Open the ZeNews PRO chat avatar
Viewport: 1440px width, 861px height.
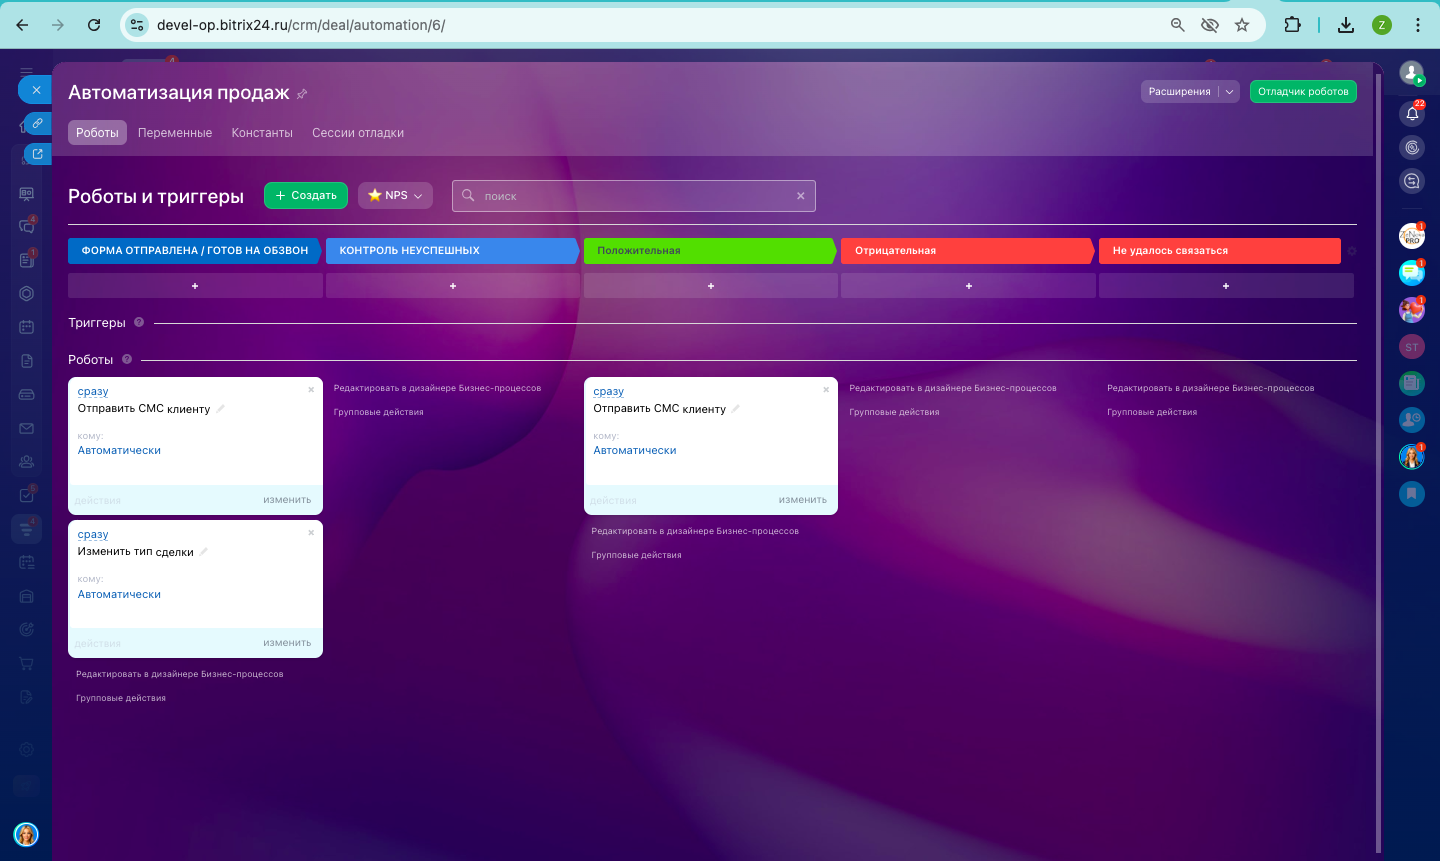click(x=1412, y=236)
